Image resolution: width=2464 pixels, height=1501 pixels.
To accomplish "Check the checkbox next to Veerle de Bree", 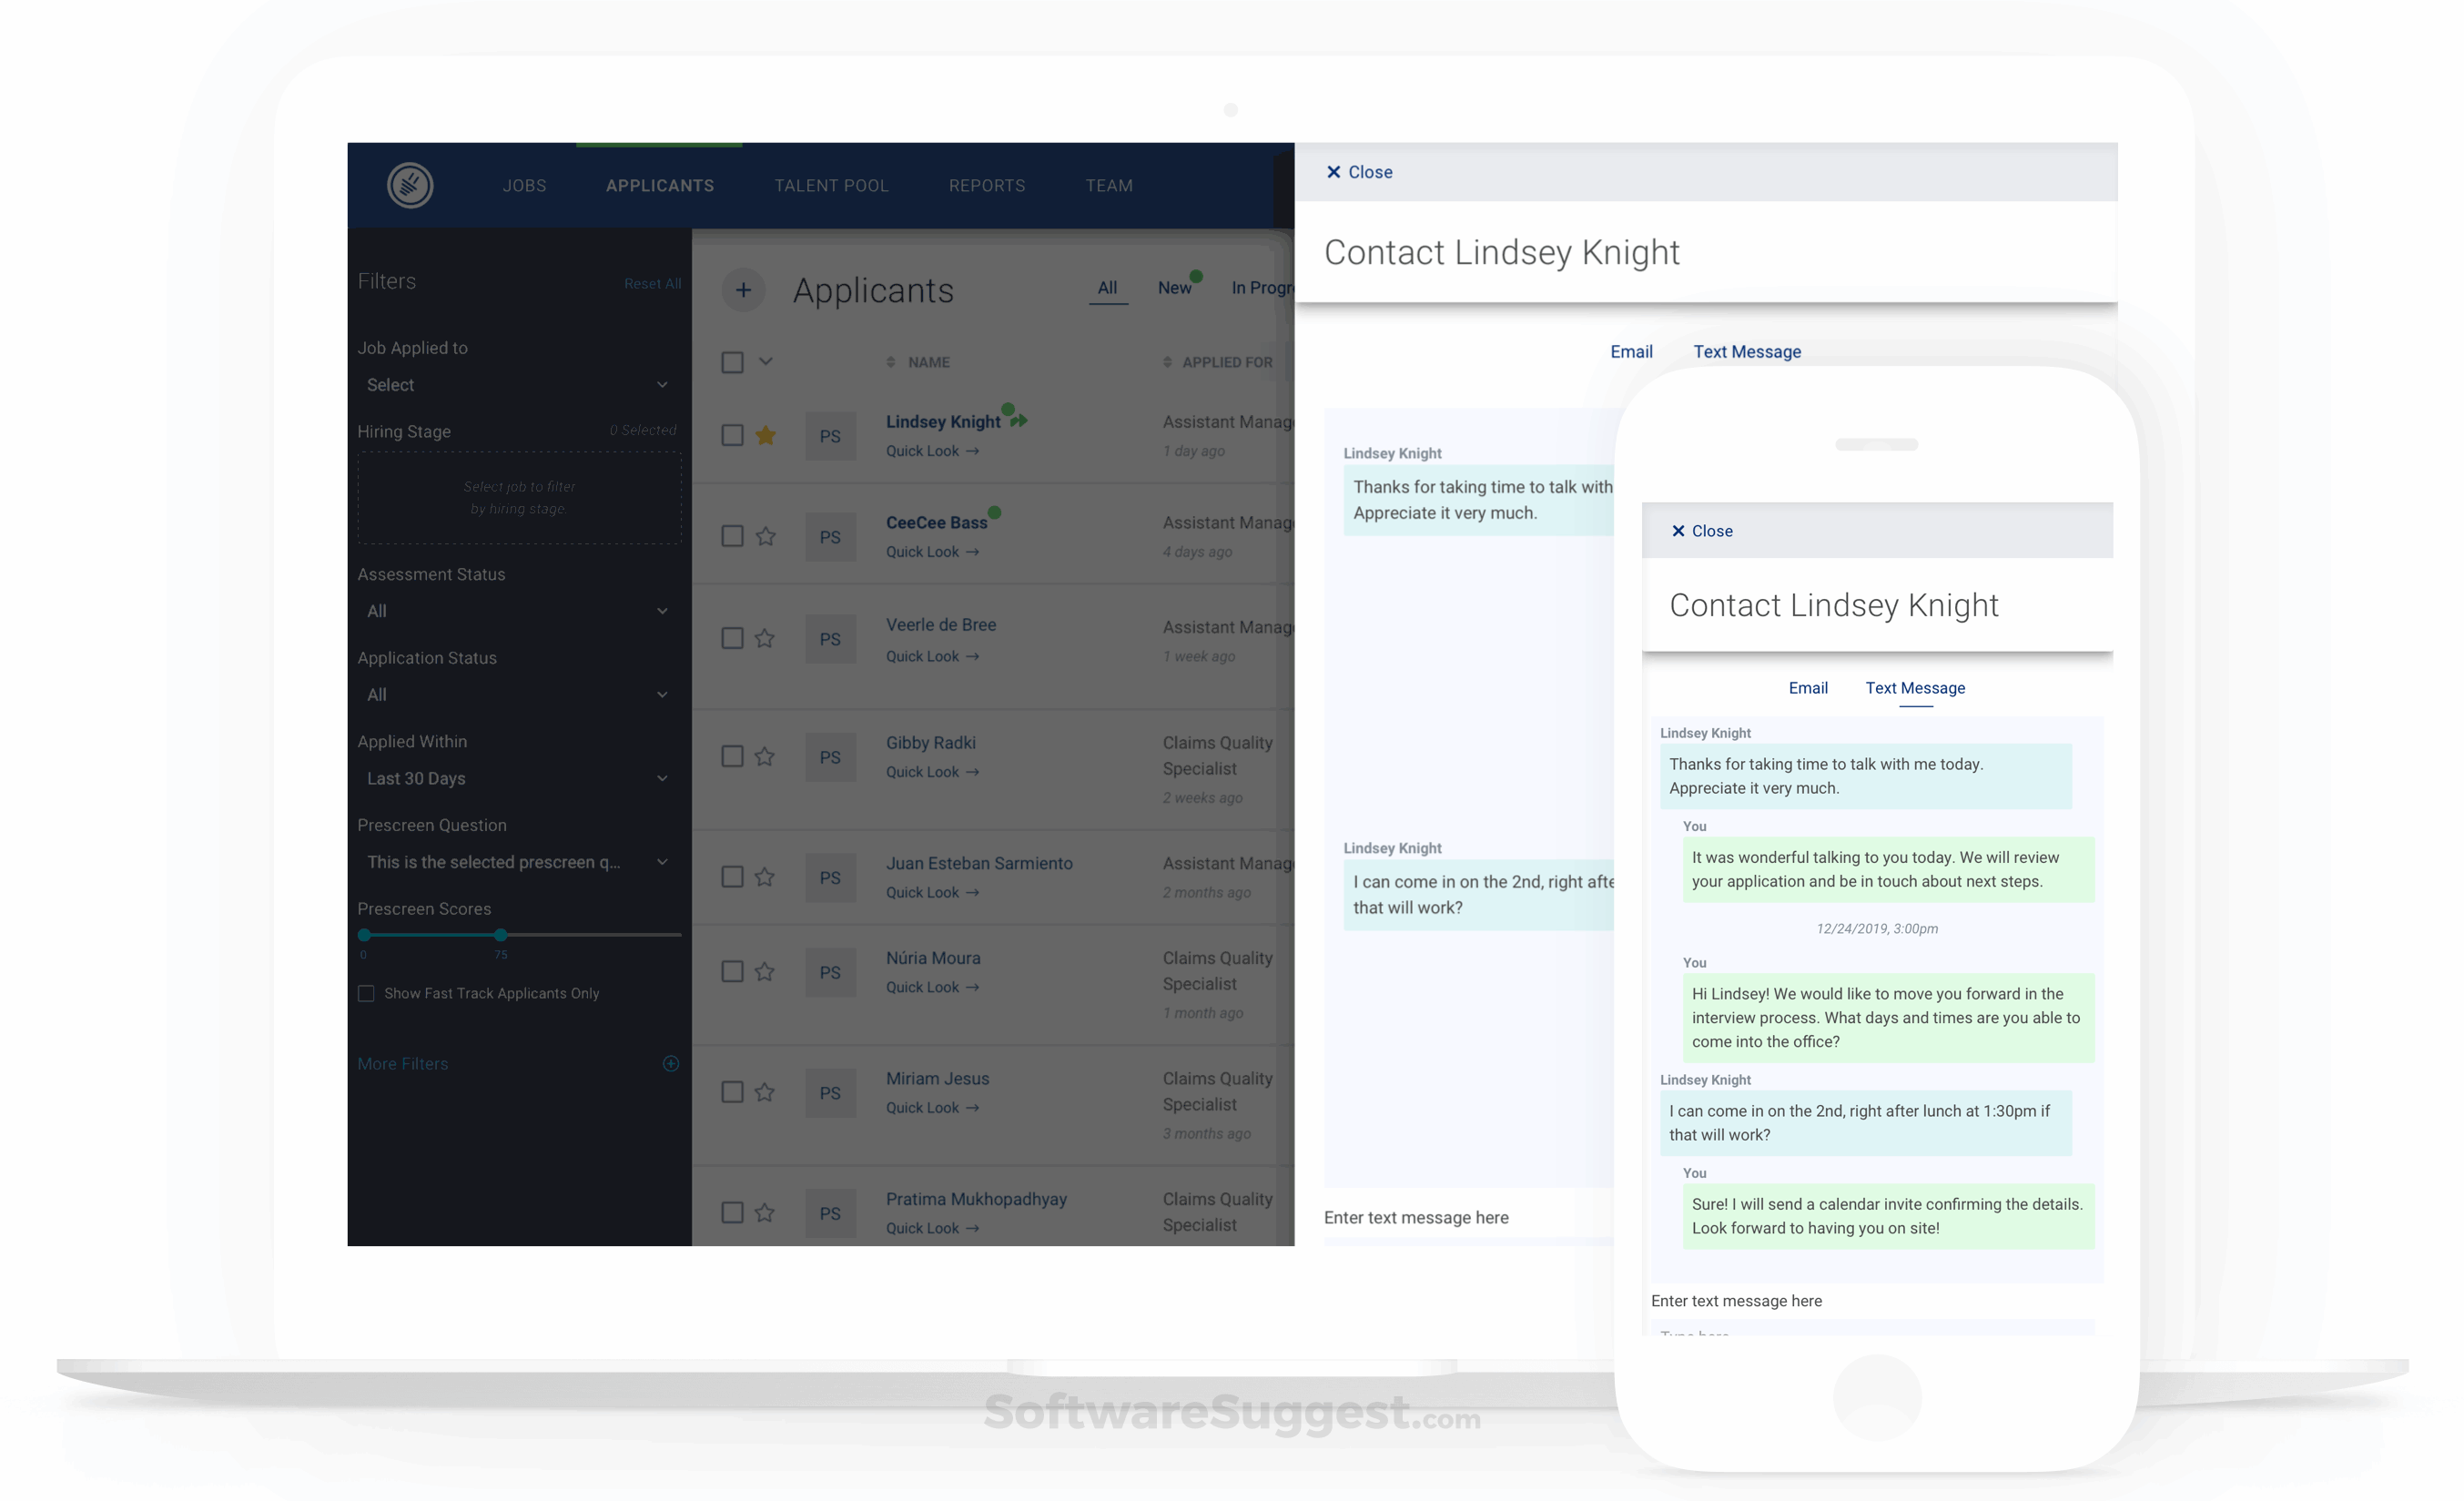I will [x=731, y=638].
